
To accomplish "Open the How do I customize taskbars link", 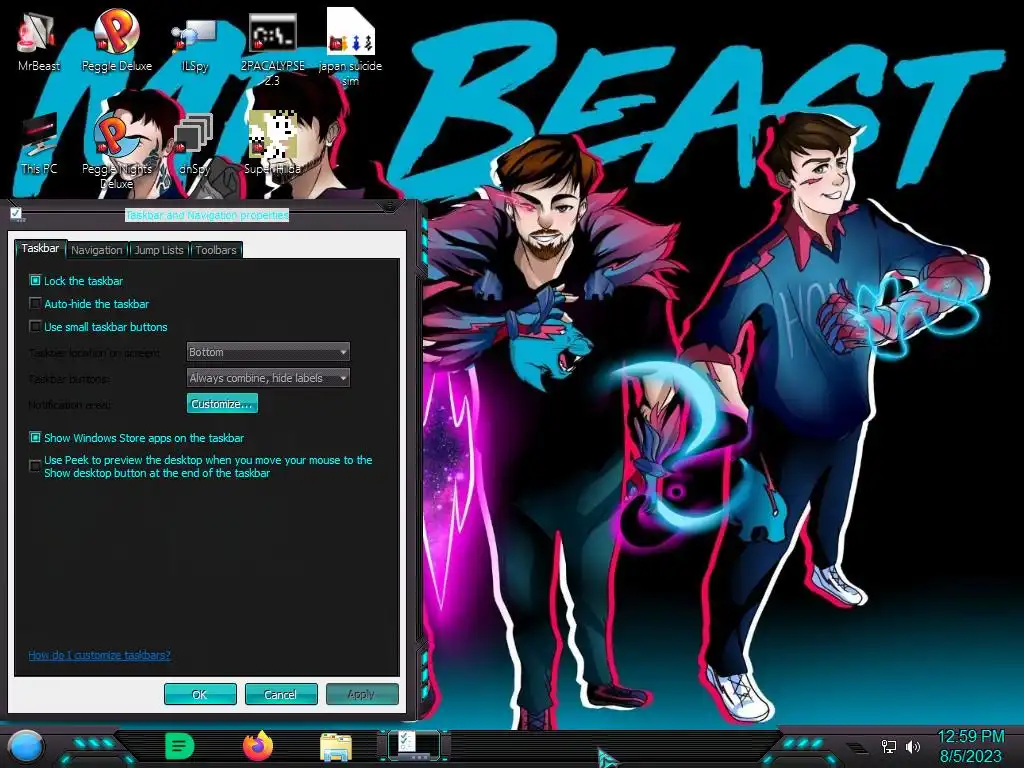I will coord(99,655).
